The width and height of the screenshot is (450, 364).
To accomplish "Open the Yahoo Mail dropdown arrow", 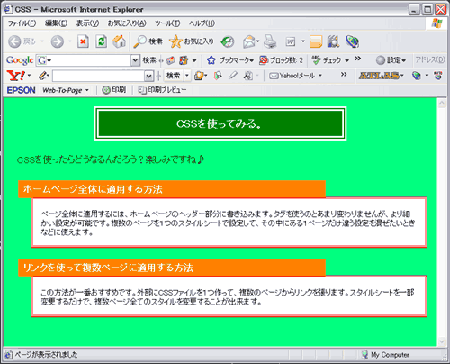I will coord(320,76).
